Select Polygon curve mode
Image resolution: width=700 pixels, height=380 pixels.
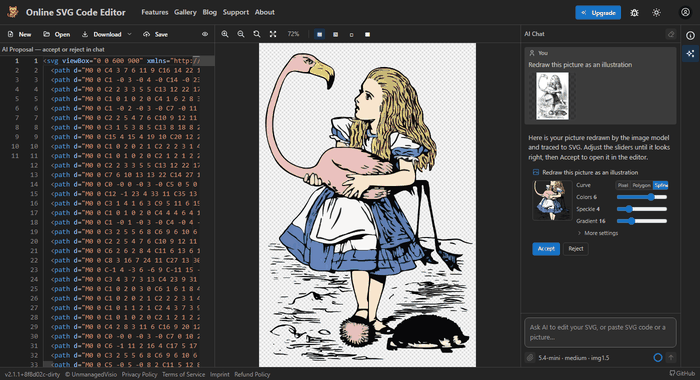coord(641,185)
